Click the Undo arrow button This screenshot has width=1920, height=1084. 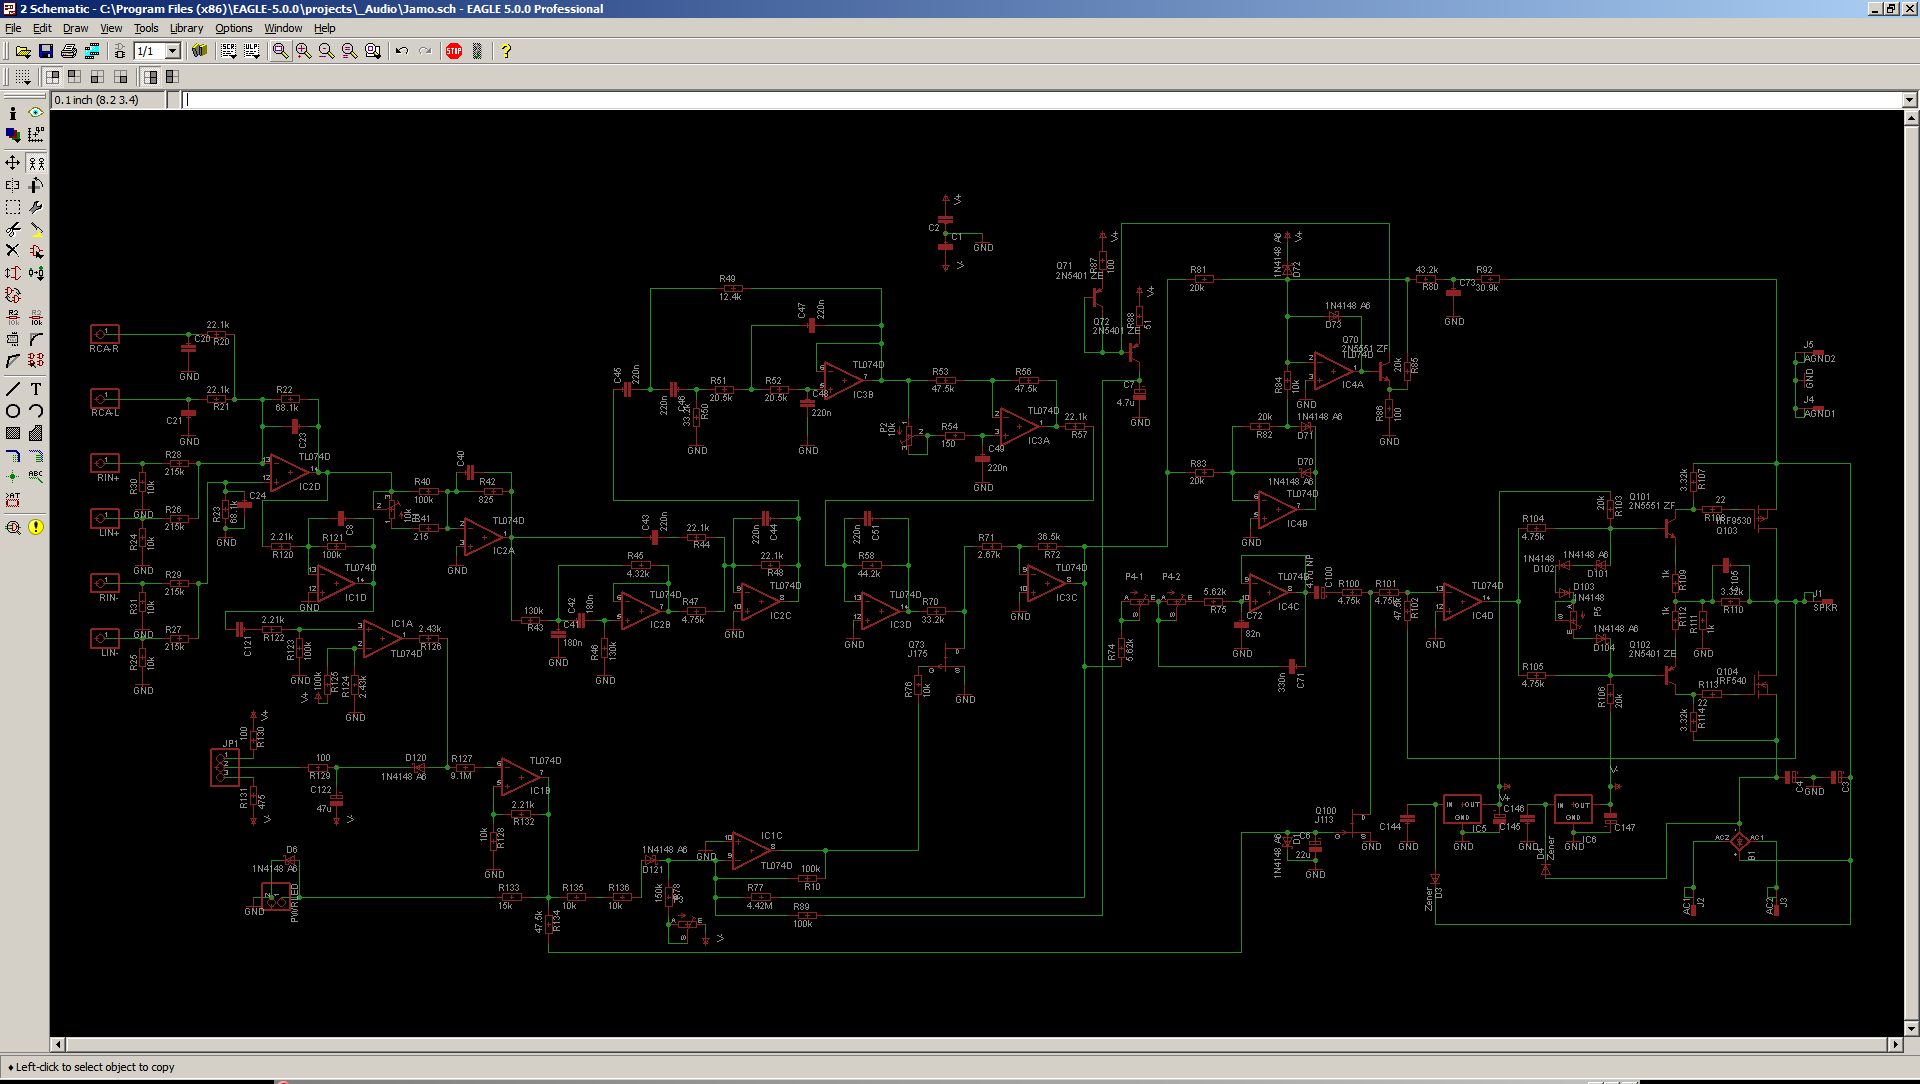[402, 51]
